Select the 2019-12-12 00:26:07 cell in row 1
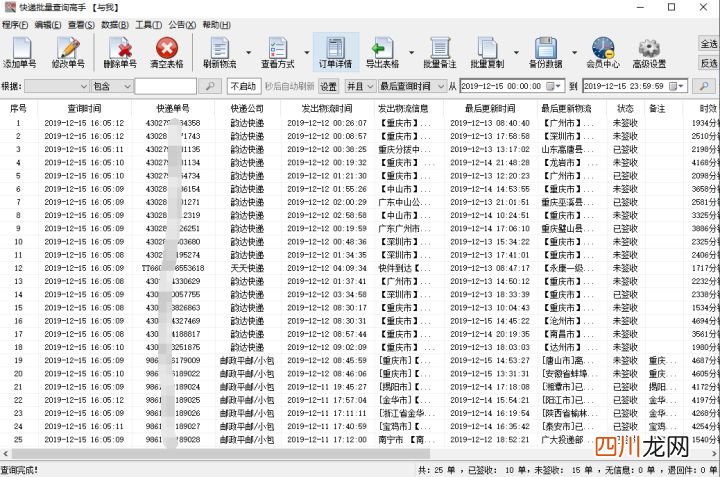Viewport: 720px width, 477px height. point(327,123)
